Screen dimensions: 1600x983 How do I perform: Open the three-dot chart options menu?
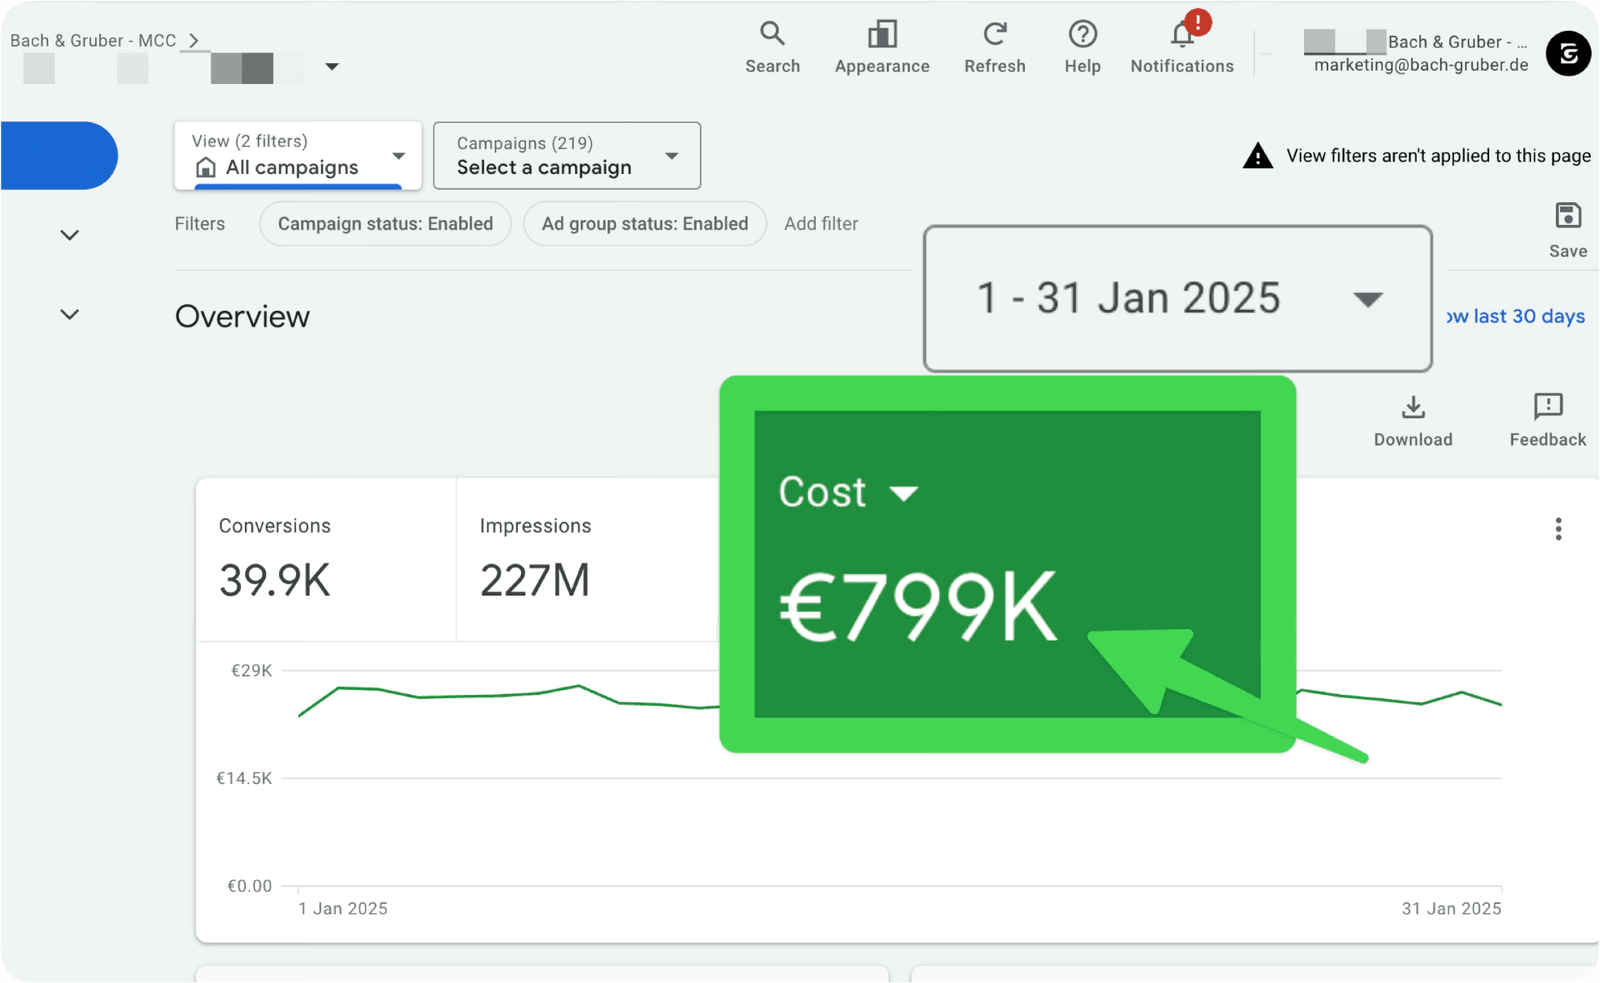point(1558,529)
